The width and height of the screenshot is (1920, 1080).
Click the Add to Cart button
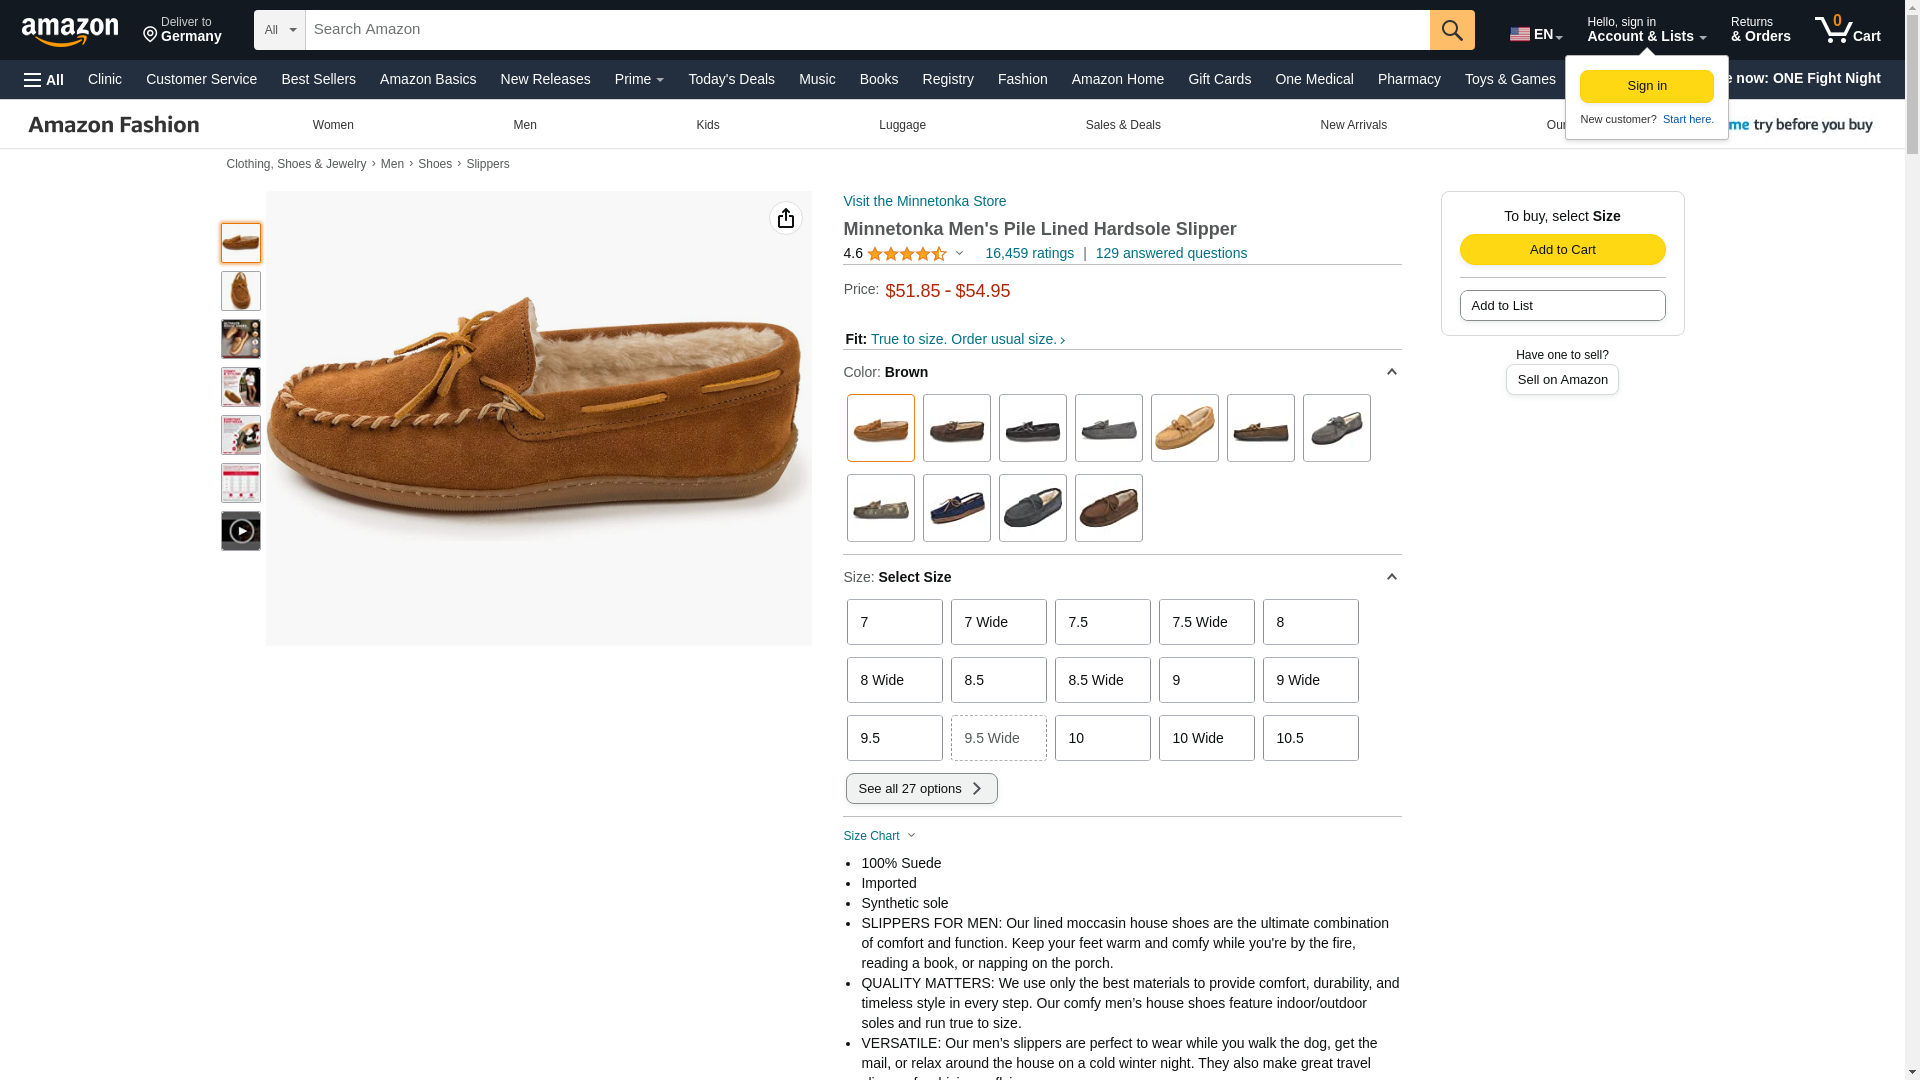1562,250
